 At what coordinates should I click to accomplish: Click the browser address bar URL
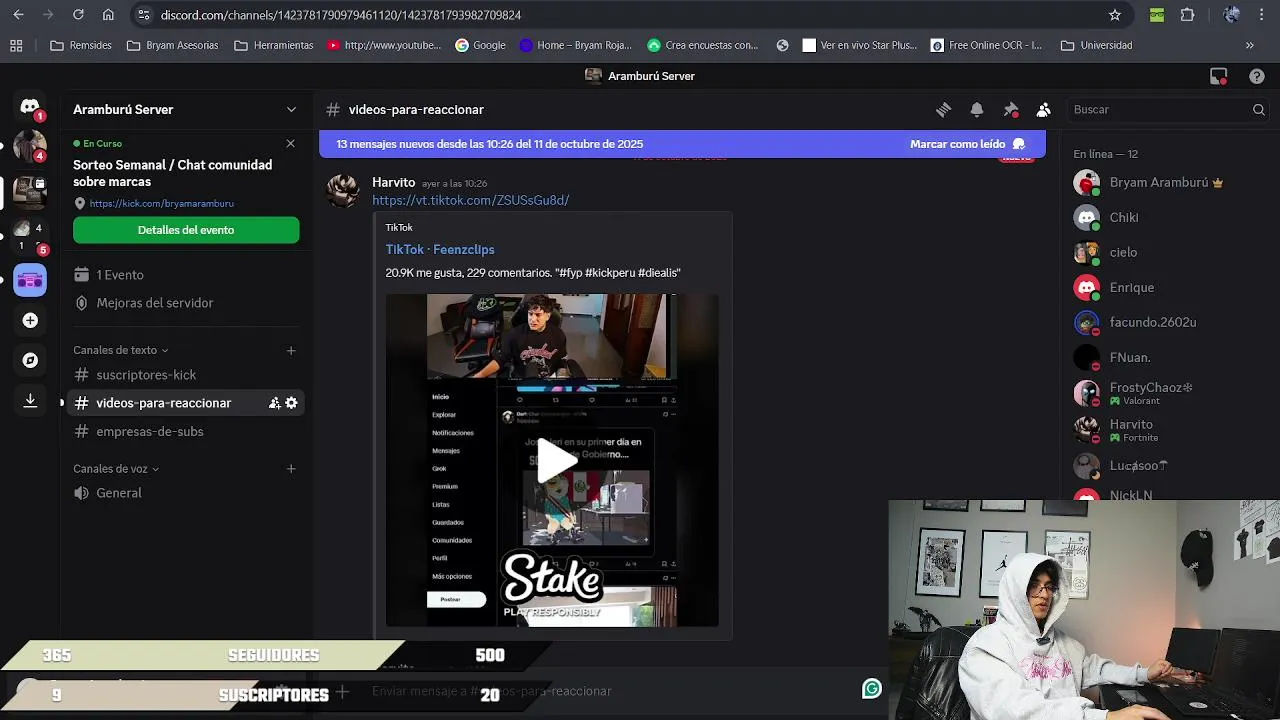click(340, 15)
